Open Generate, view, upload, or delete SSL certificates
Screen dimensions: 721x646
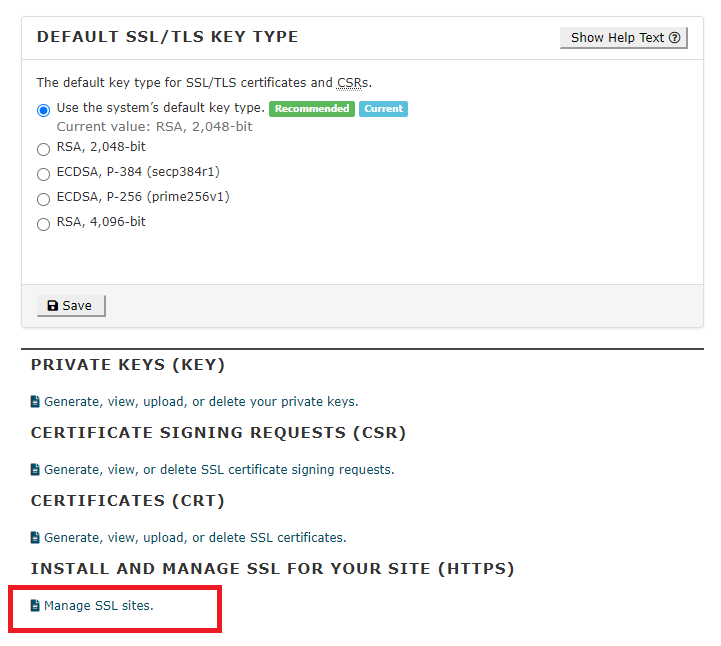click(x=195, y=537)
